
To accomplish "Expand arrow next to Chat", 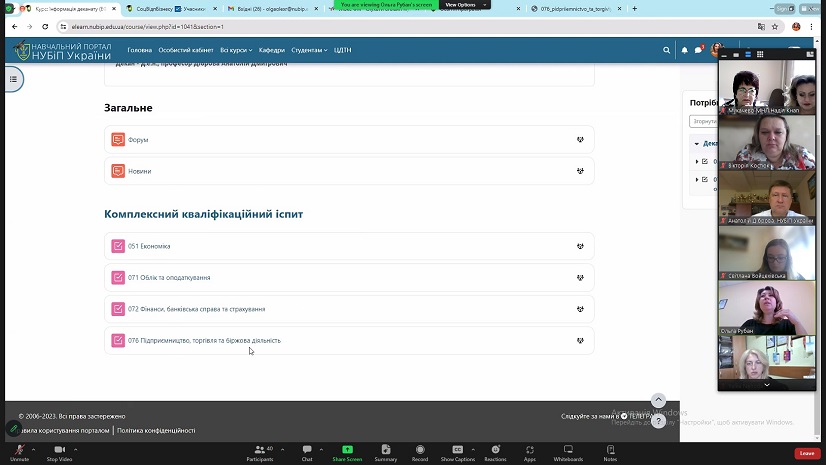I will (x=321, y=449).
